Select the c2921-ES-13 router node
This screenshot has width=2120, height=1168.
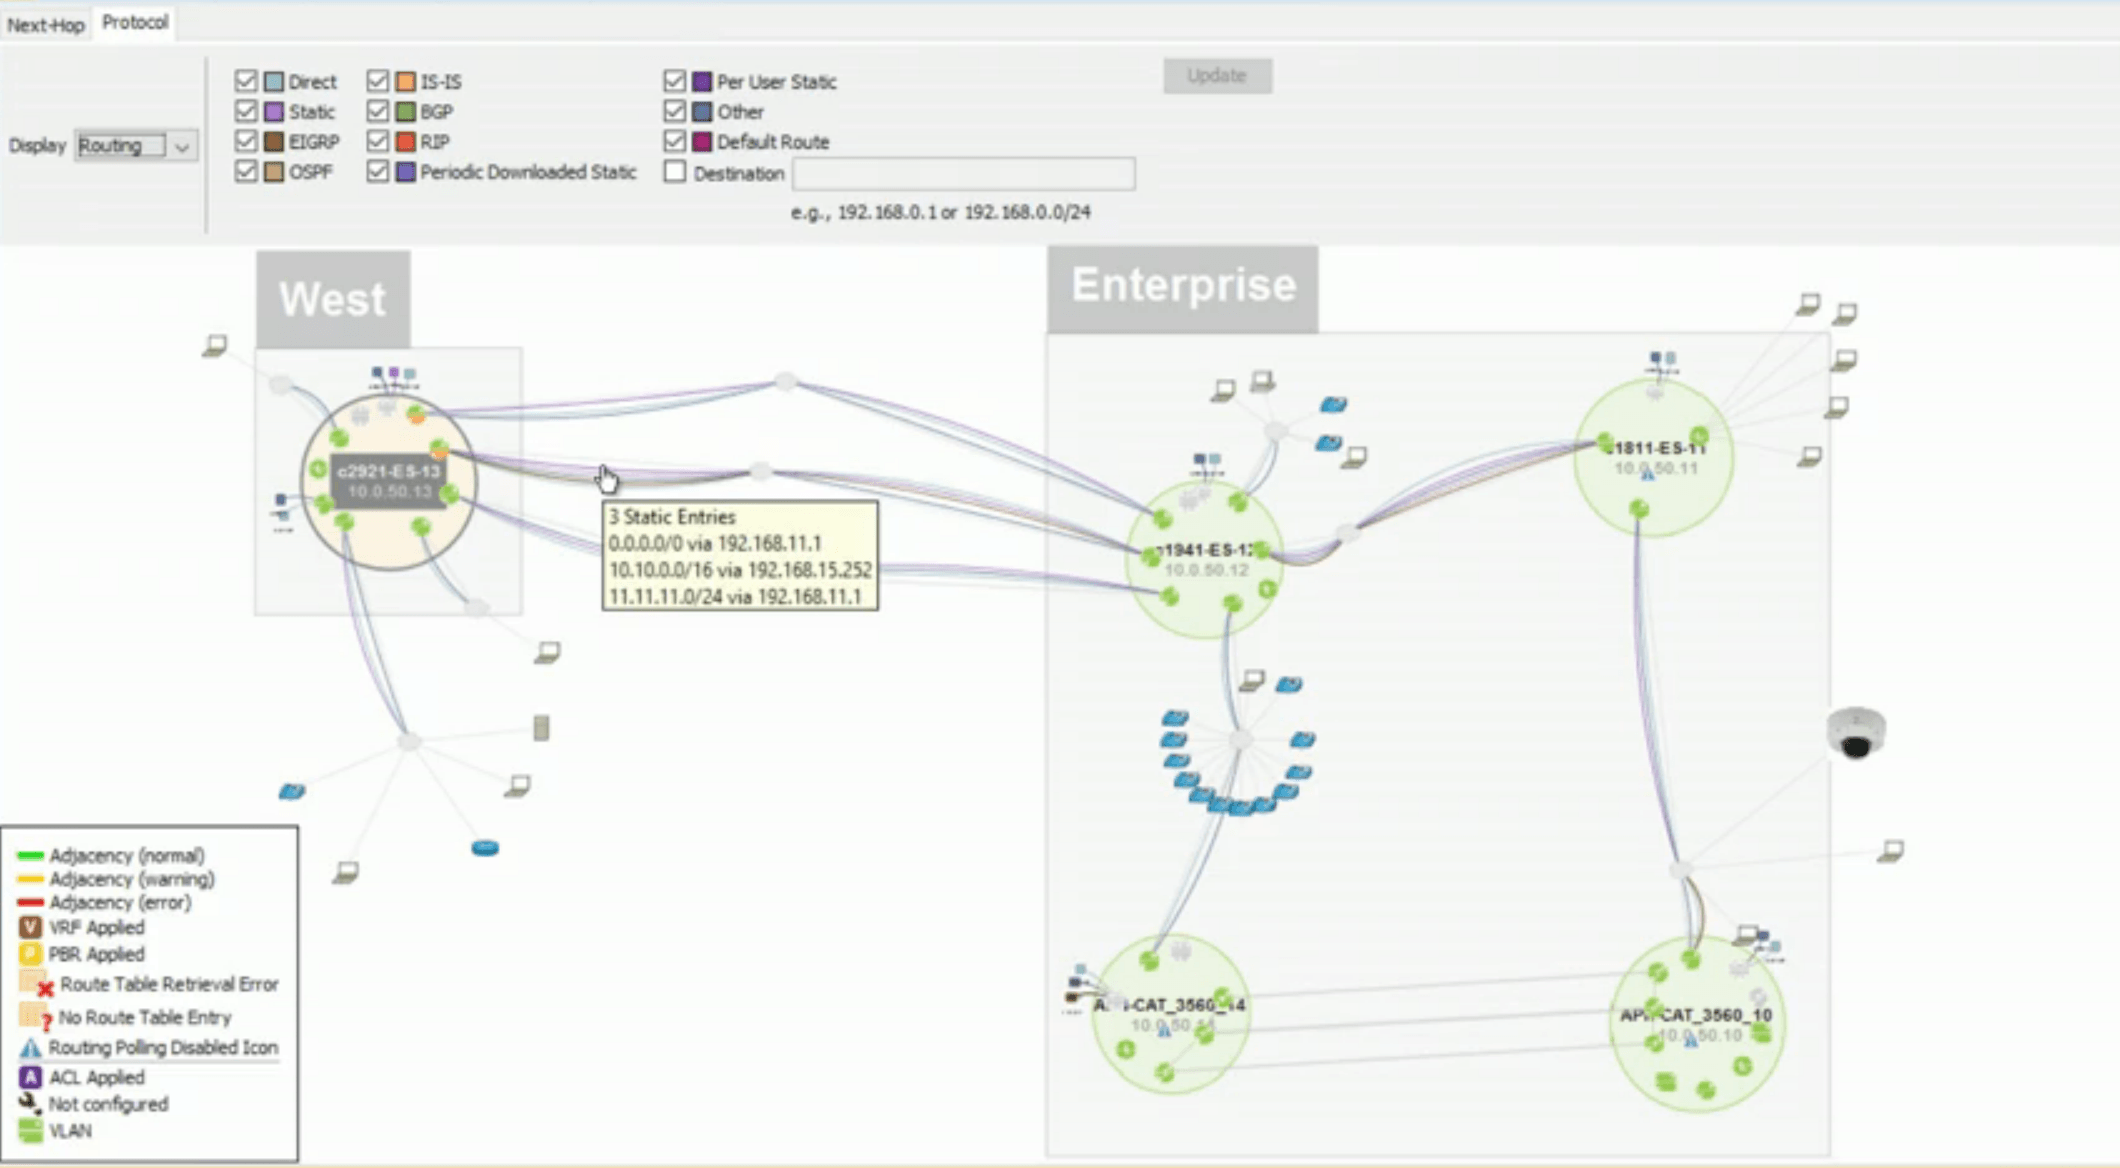pyautogui.click(x=388, y=481)
